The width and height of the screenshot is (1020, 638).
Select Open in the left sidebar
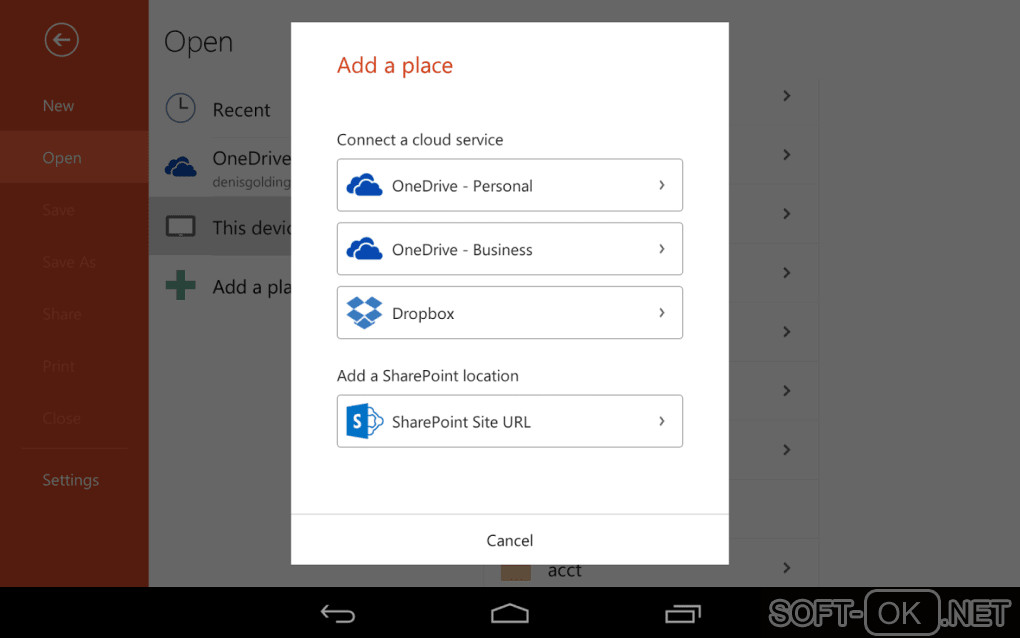click(74, 157)
